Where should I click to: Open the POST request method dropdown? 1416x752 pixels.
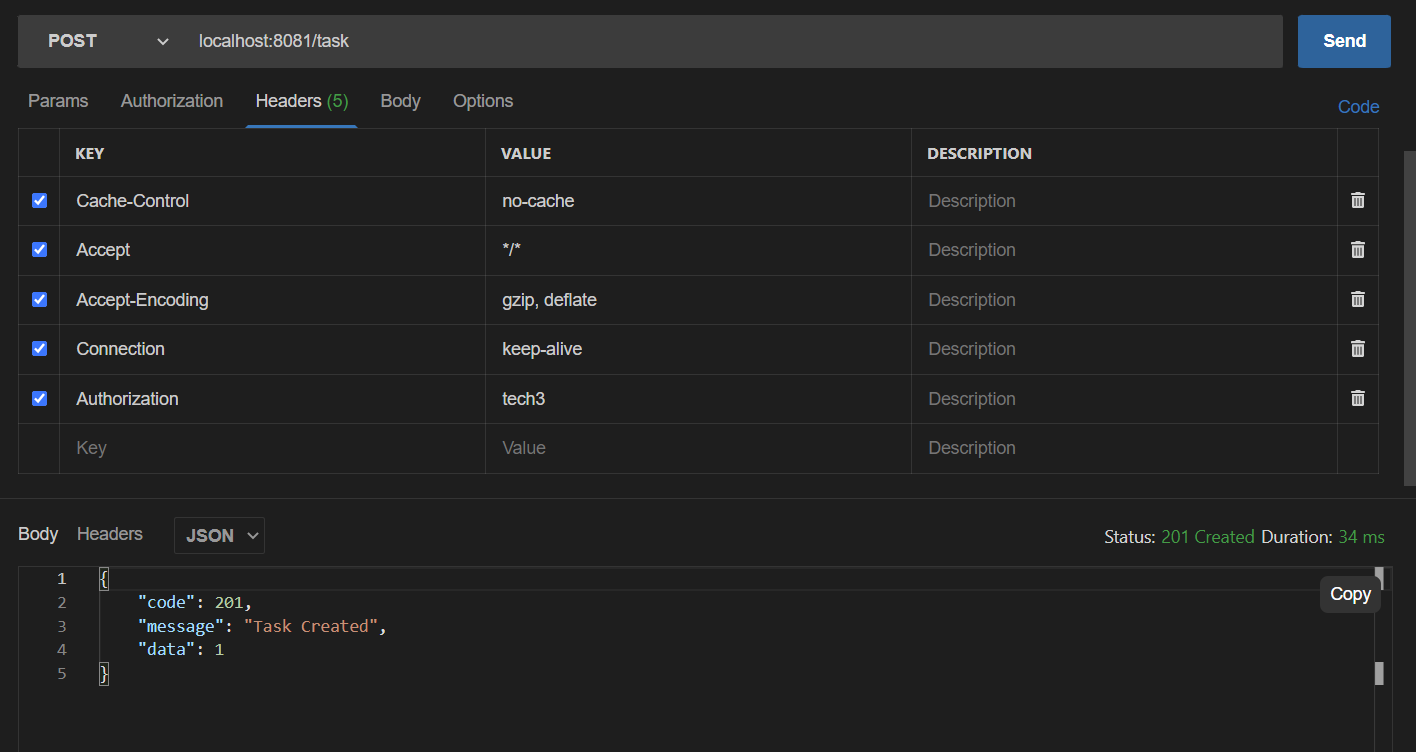point(100,41)
